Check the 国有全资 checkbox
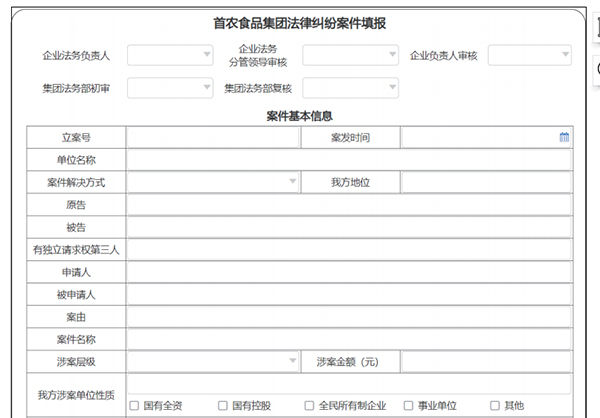 tap(134, 405)
